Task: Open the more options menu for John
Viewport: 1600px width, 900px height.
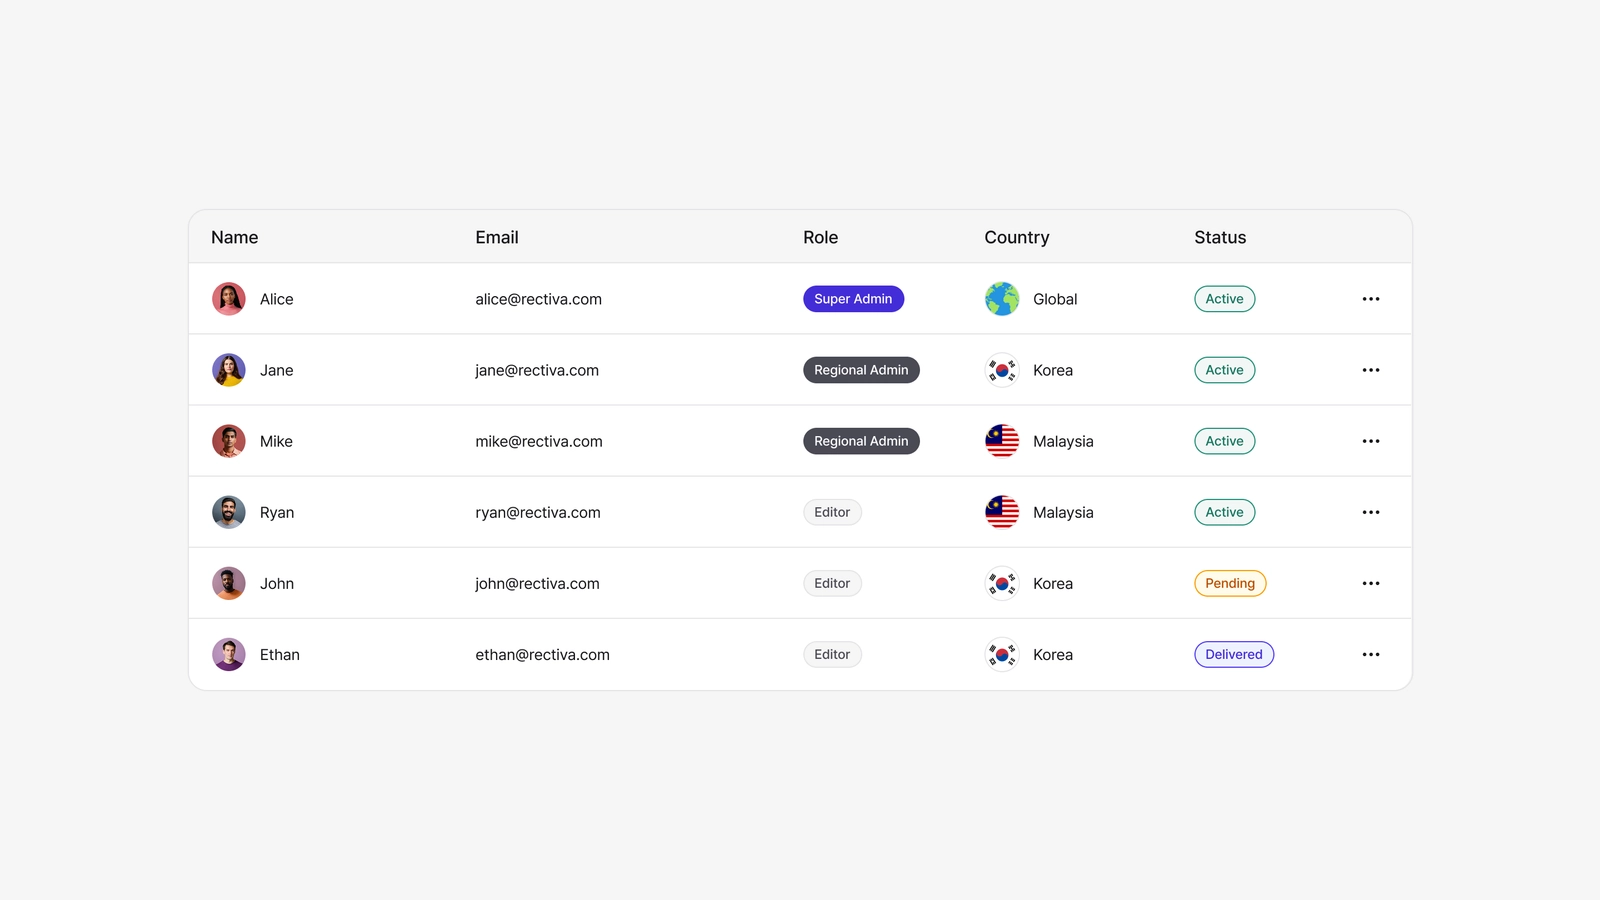Action: [1370, 583]
